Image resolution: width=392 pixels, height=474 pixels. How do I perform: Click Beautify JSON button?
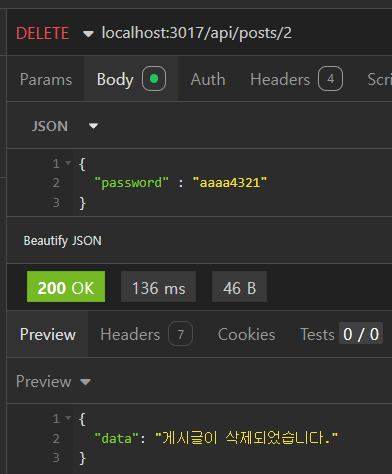[x=62, y=241]
